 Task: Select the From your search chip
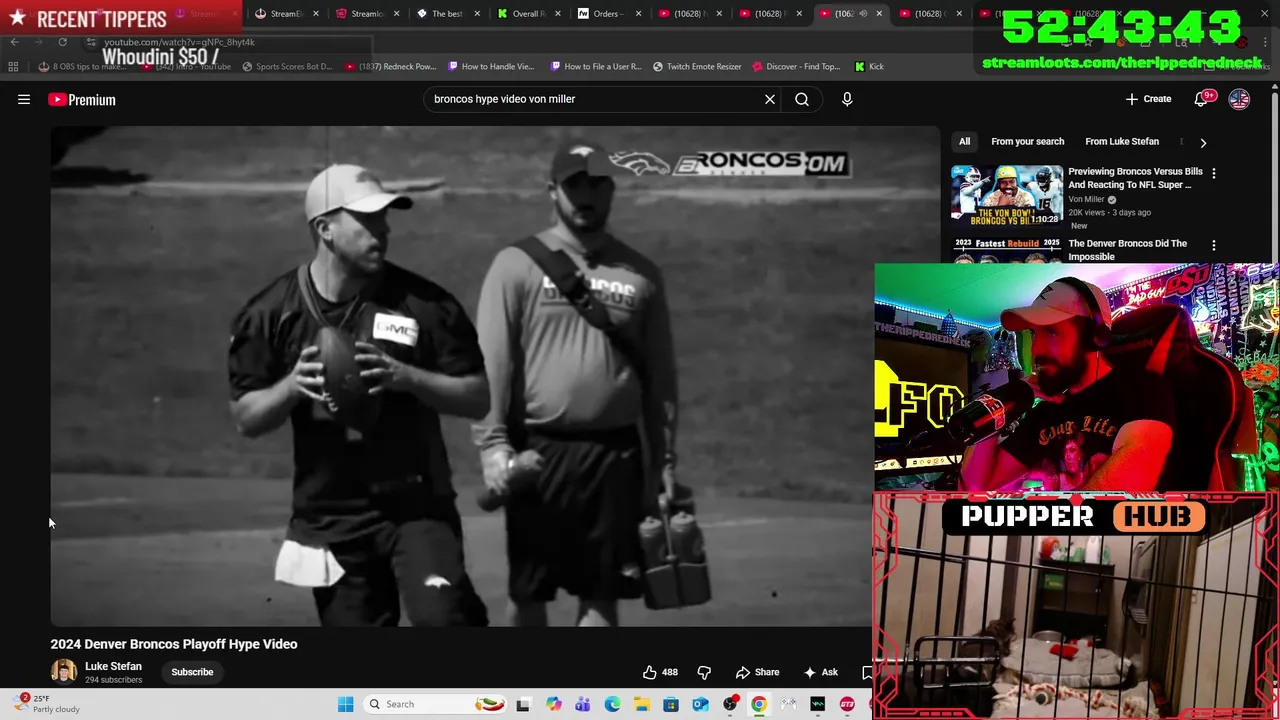coord(1027,141)
